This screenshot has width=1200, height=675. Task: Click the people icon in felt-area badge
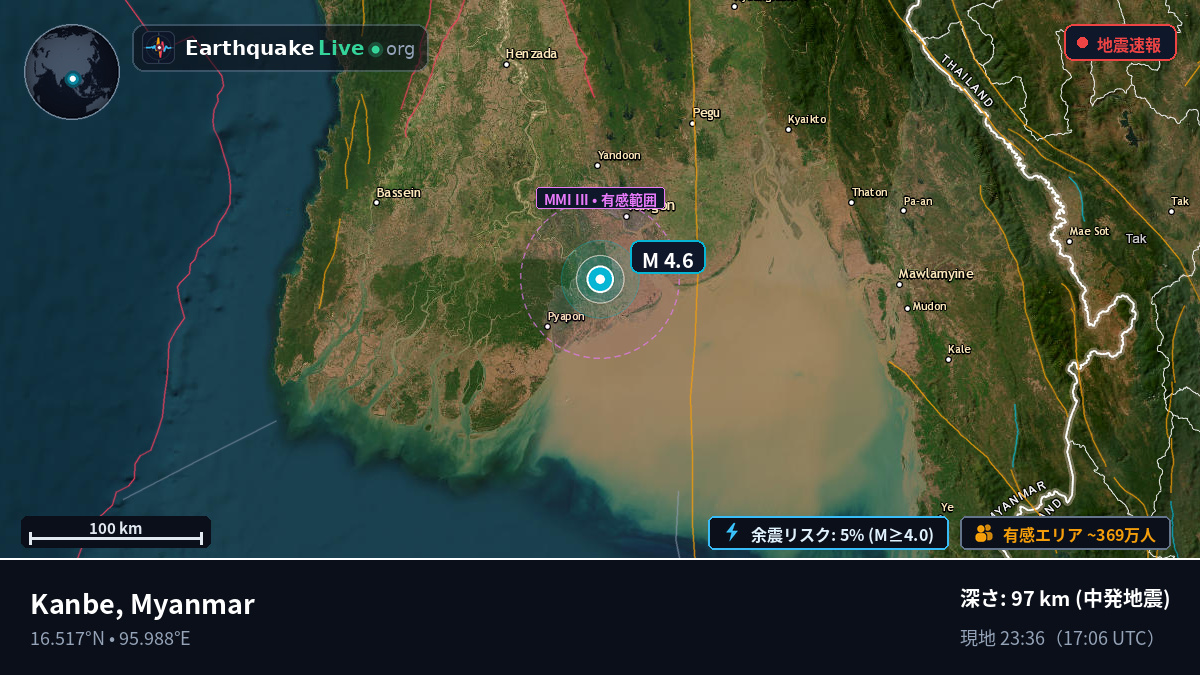click(x=983, y=533)
